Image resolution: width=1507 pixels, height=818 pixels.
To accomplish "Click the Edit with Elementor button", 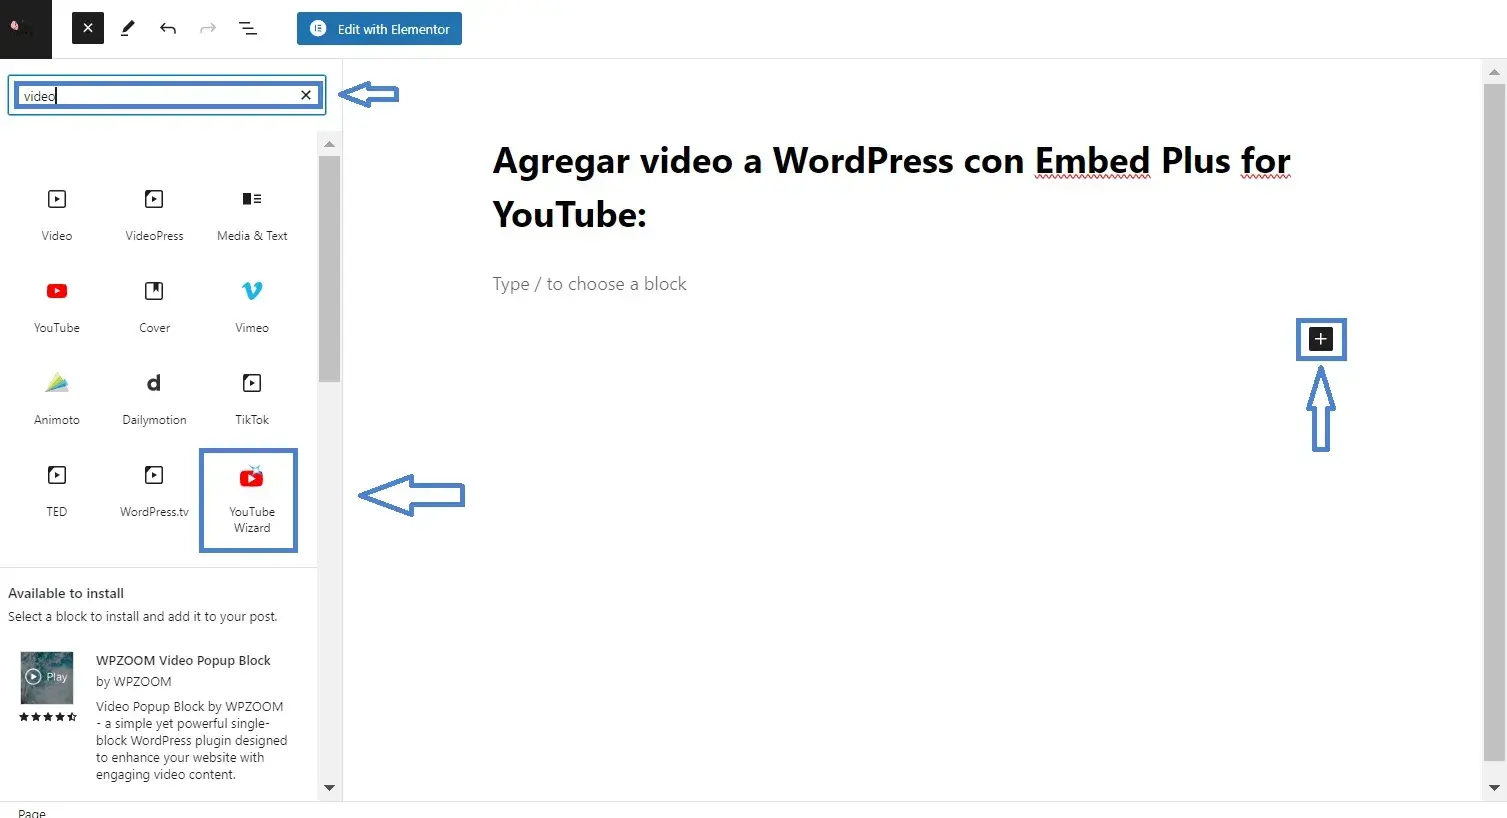I will 379,29.
